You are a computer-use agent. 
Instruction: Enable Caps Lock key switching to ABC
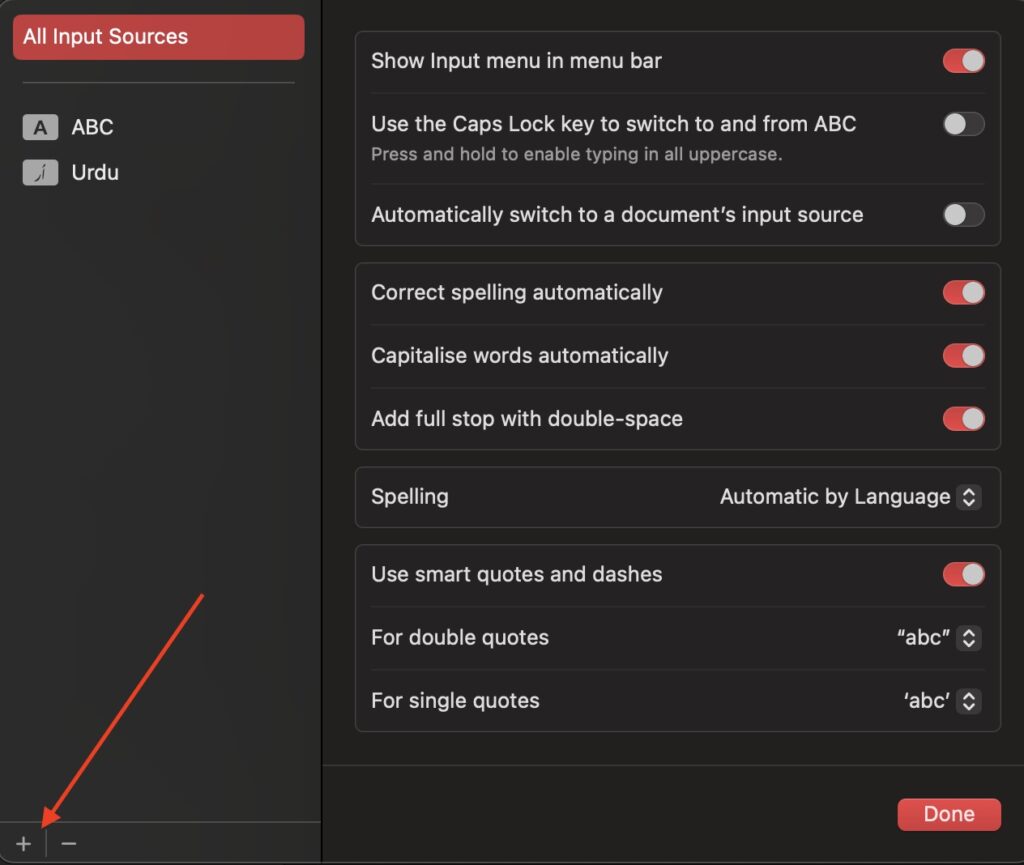pos(962,124)
